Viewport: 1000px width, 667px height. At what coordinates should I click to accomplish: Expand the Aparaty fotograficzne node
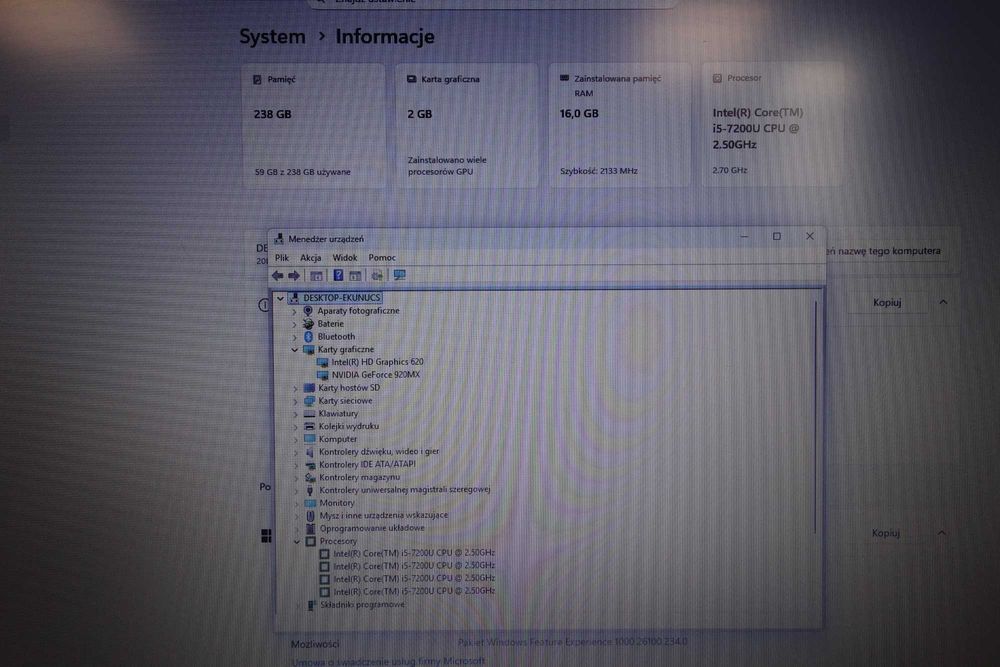294,311
